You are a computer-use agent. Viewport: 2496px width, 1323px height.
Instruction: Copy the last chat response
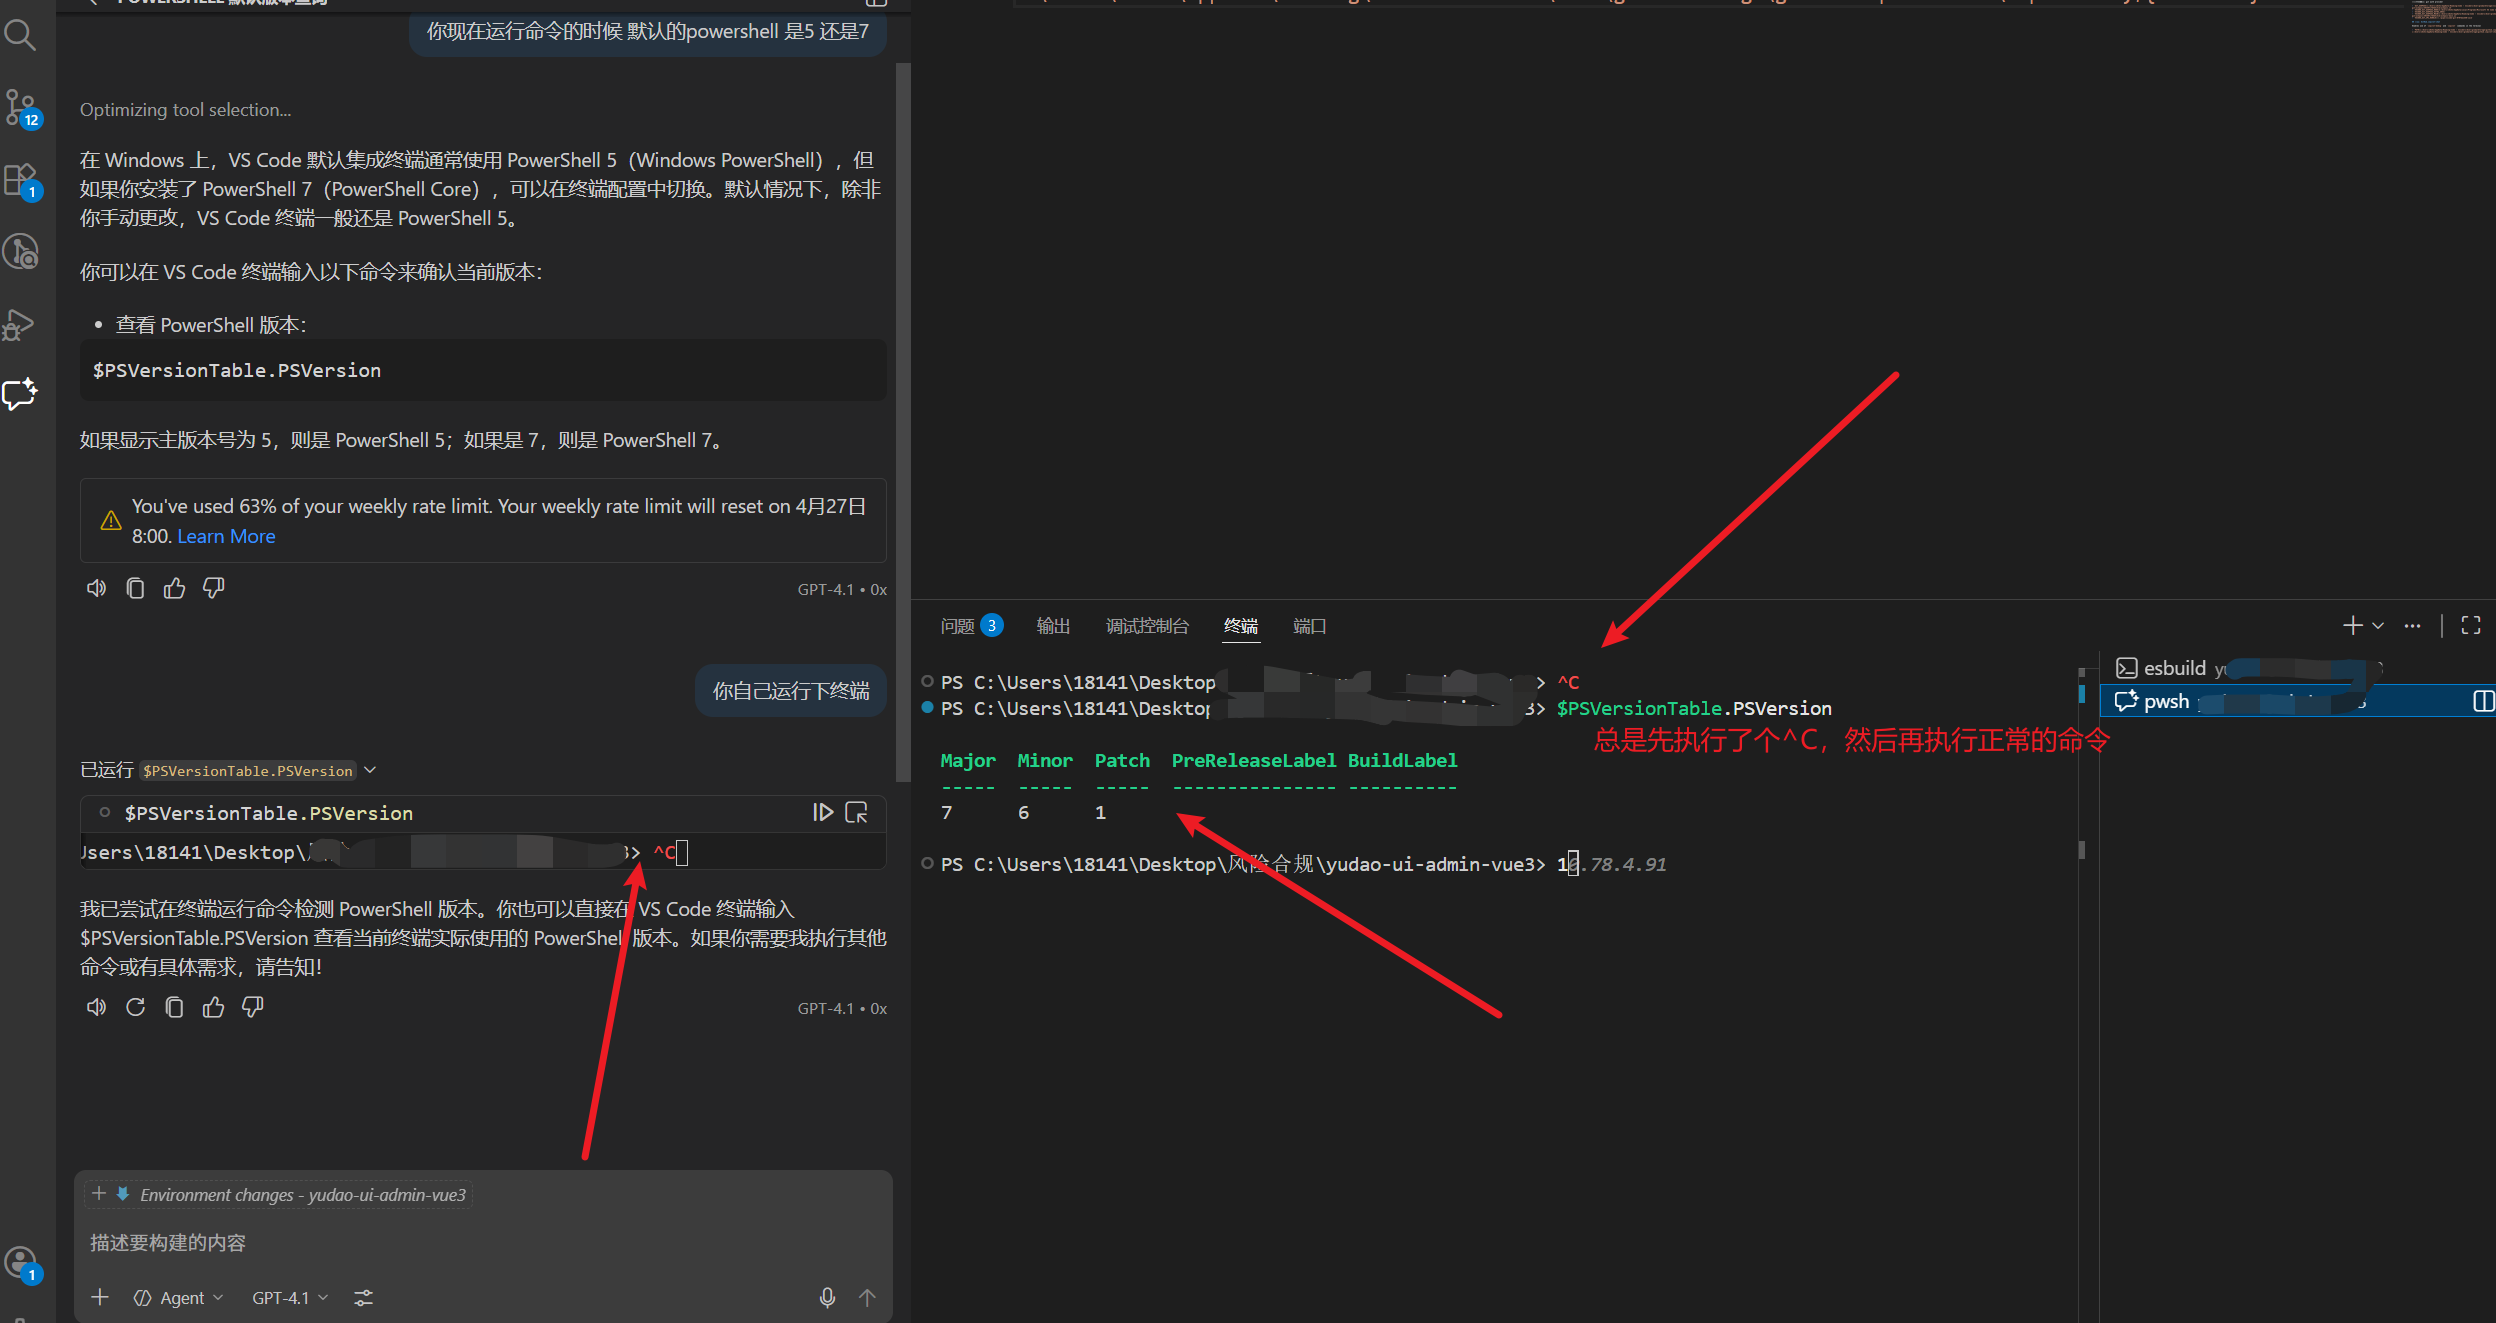click(174, 1007)
